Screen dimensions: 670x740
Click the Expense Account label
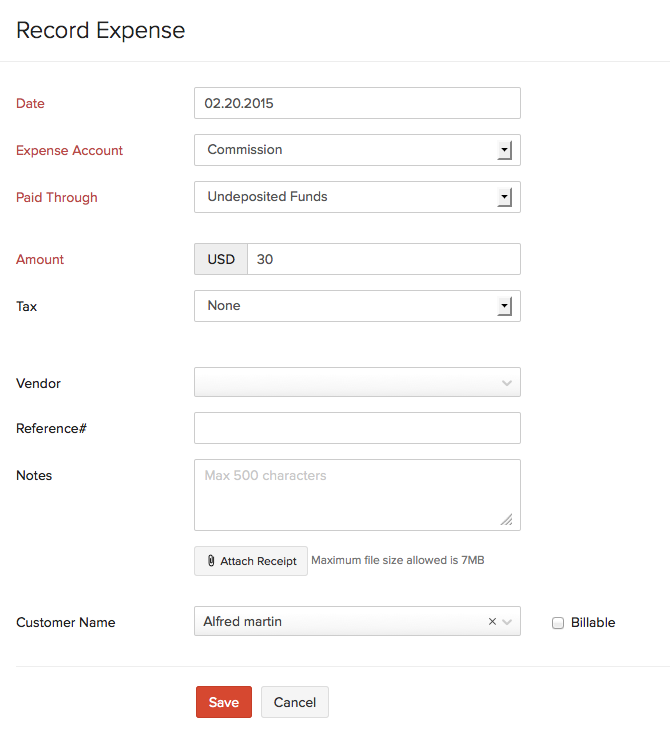pos(70,150)
